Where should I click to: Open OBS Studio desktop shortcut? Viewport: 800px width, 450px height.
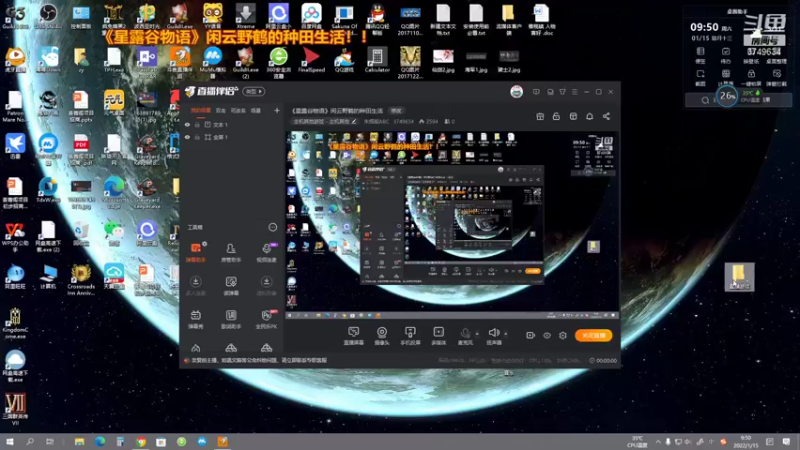pyautogui.click(x=48, y=15)
